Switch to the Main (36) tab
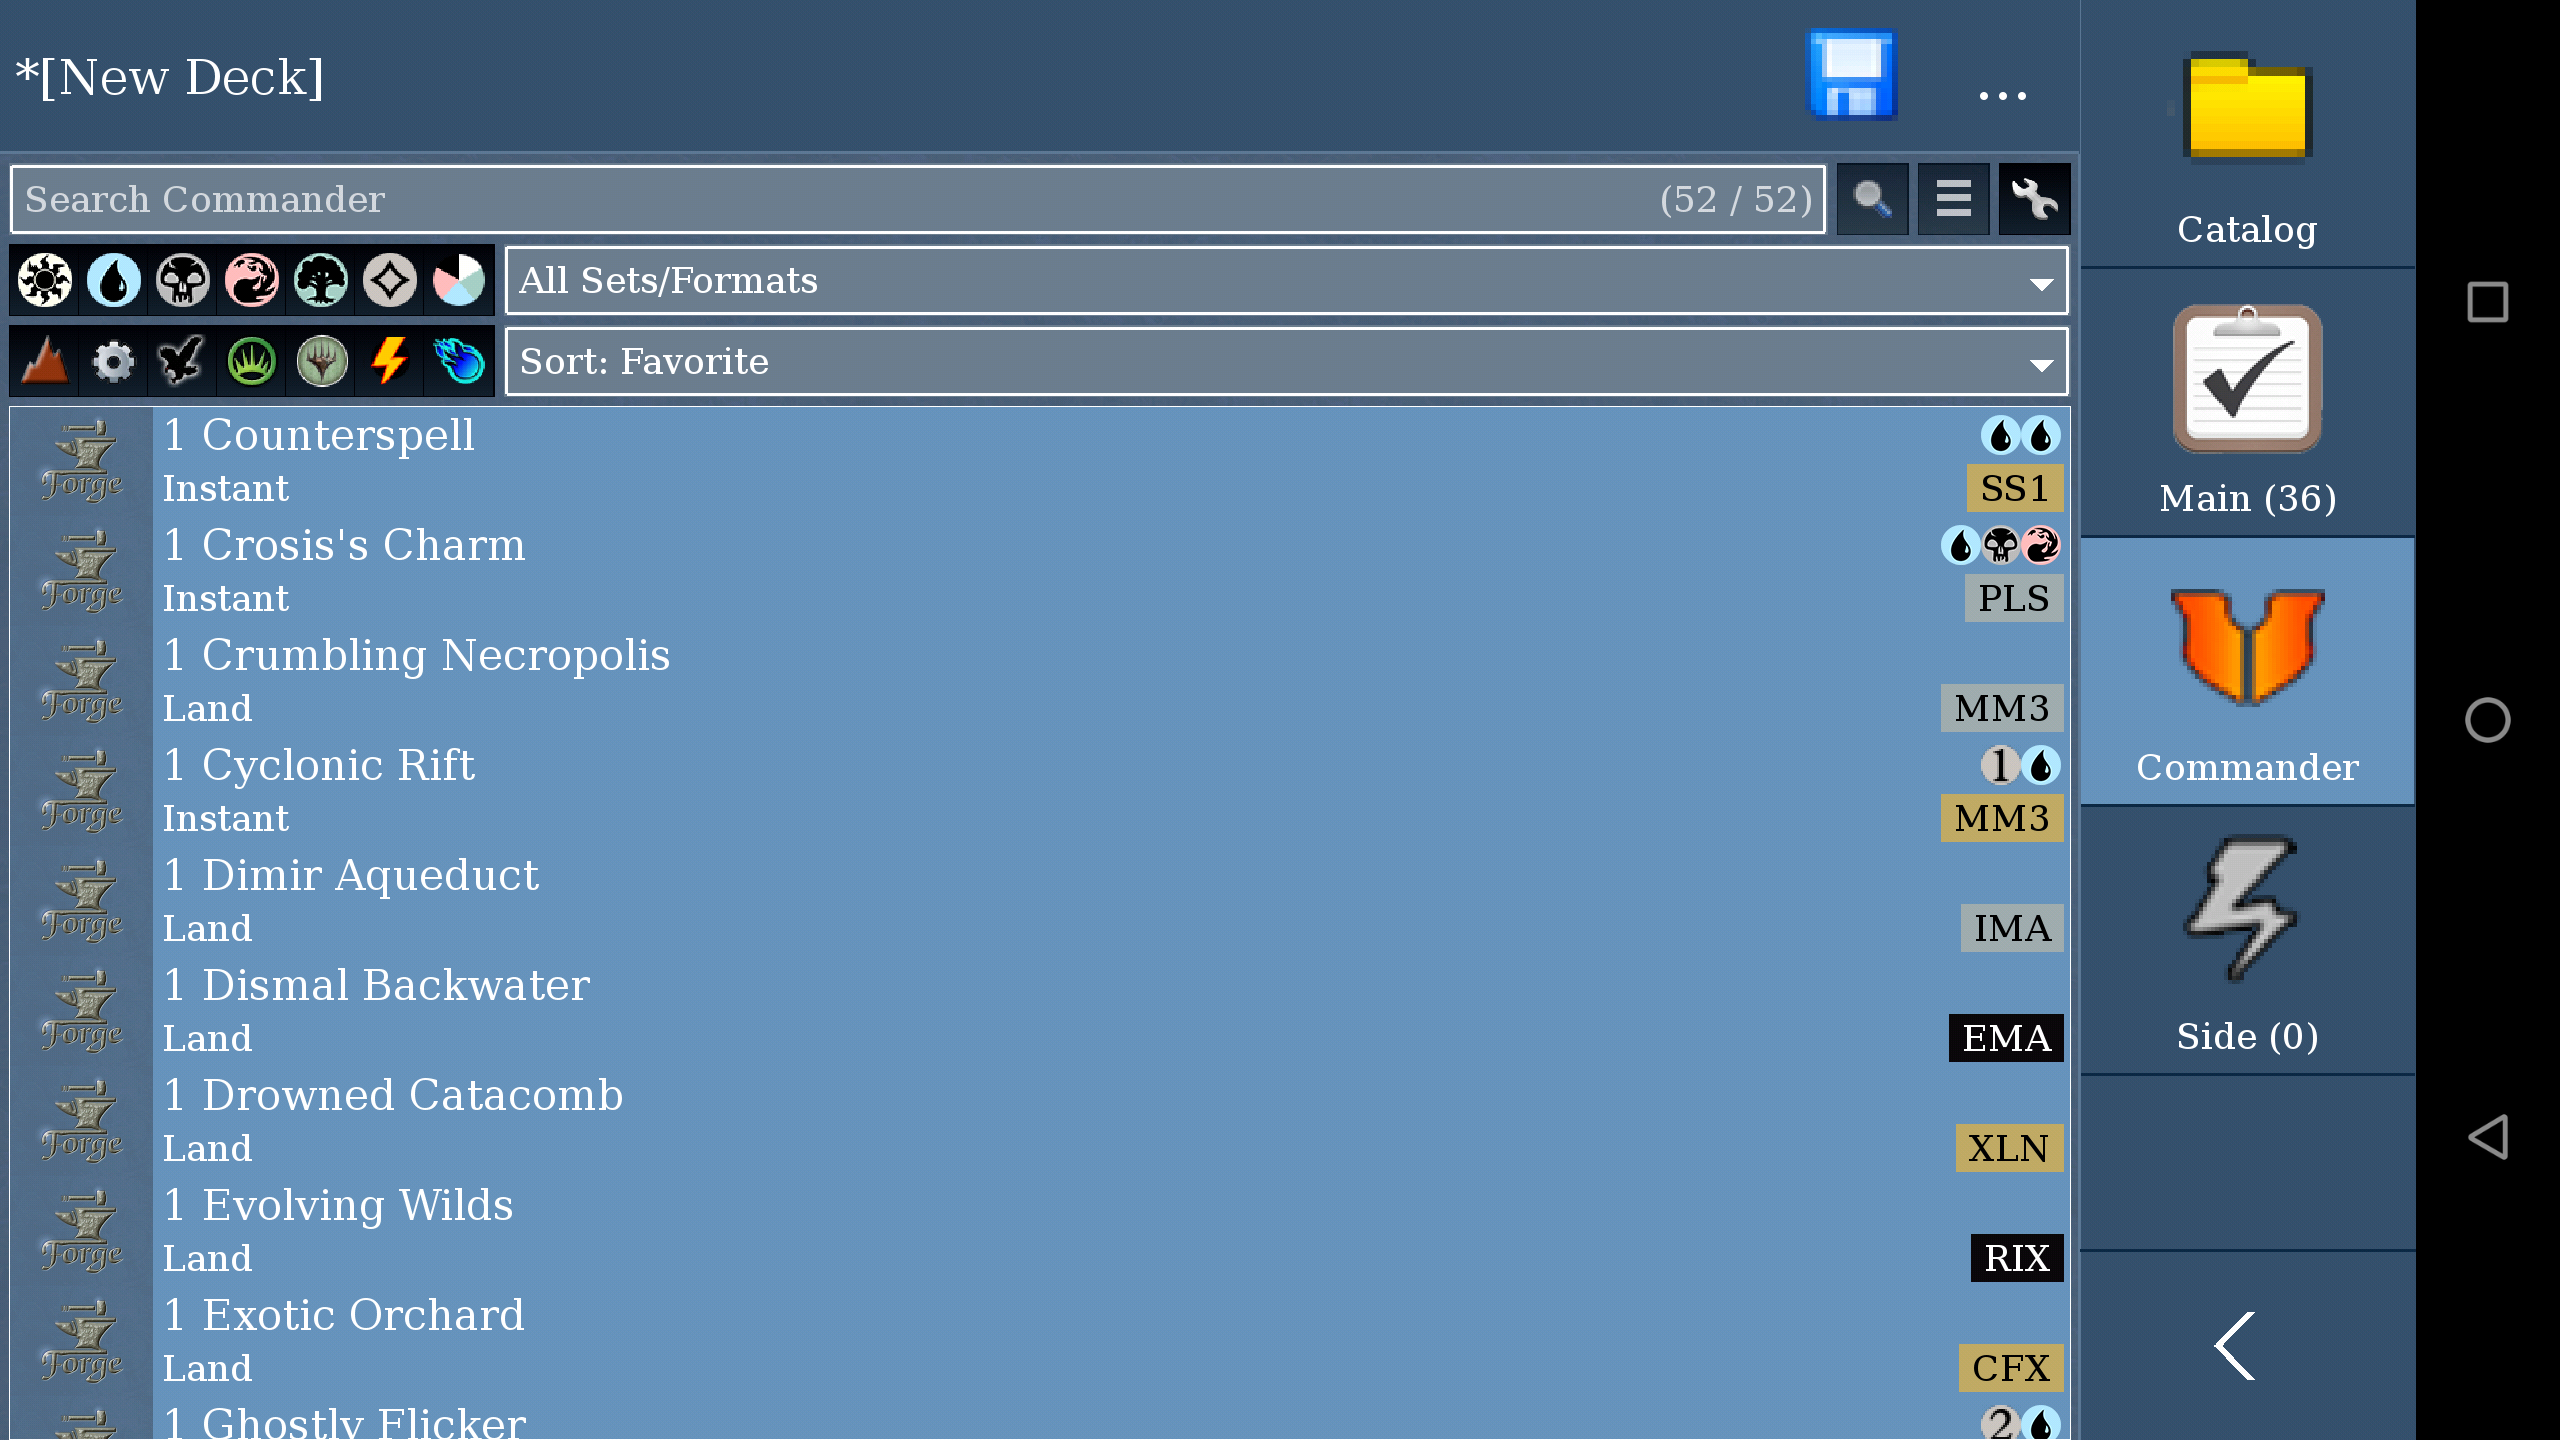 2247,403
